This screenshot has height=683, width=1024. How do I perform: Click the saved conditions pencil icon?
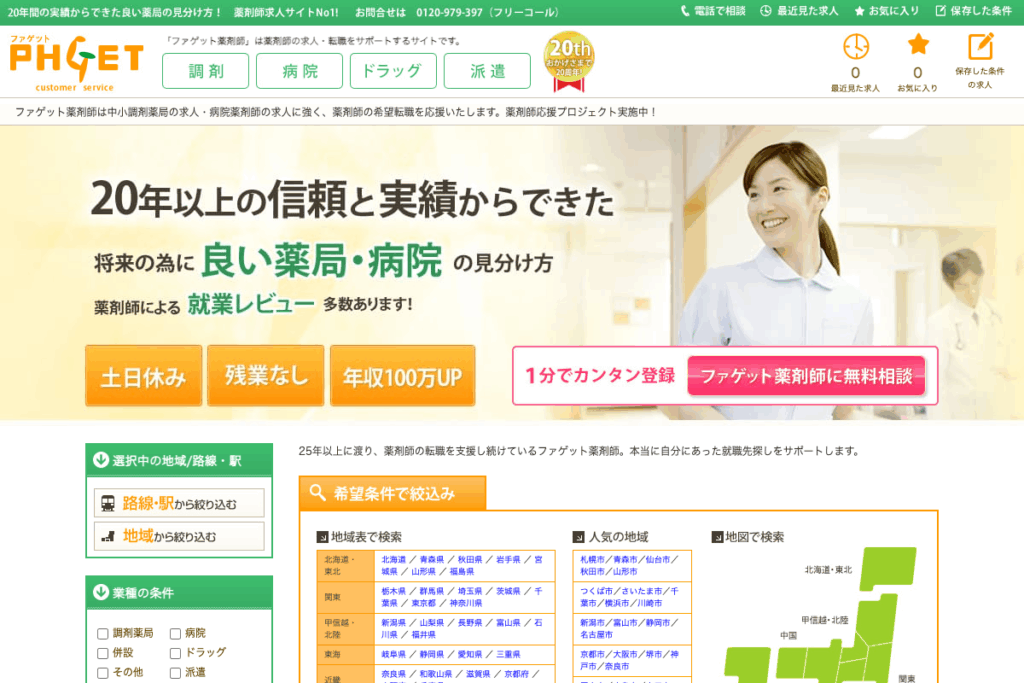[980, 46]
